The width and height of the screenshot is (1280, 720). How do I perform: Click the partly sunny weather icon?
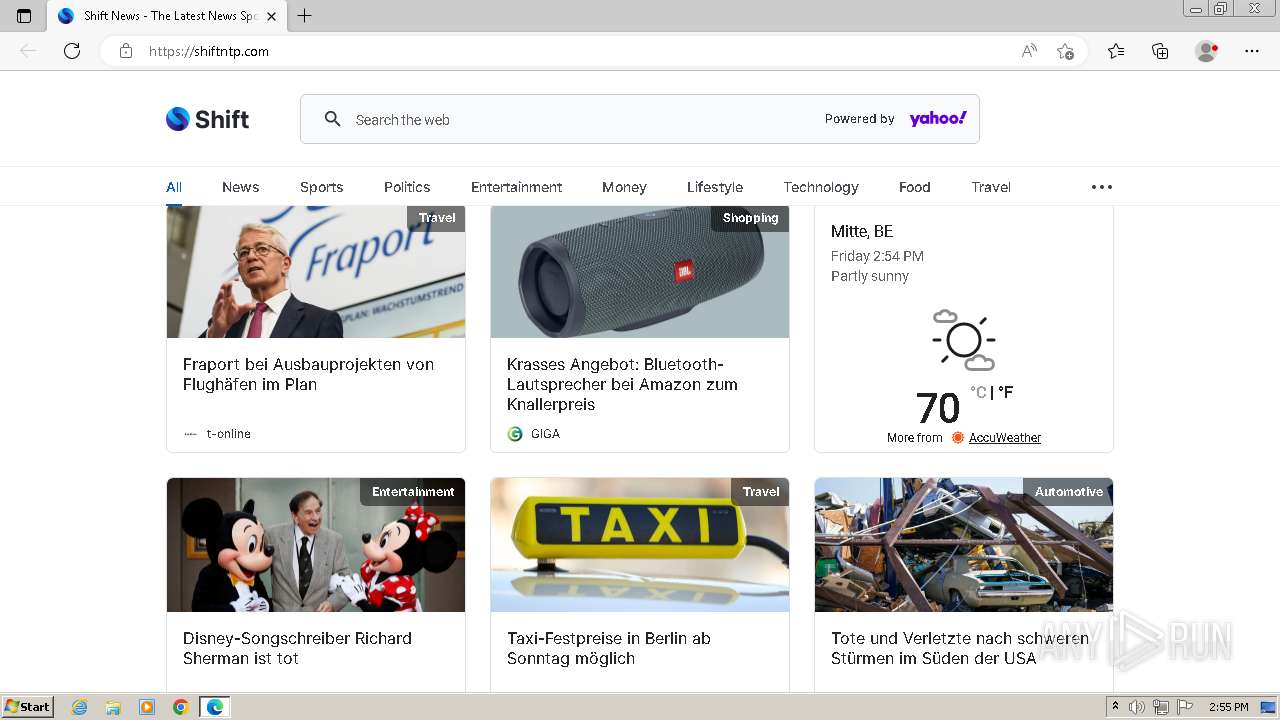pyautogui.click(x=963, y=340)
